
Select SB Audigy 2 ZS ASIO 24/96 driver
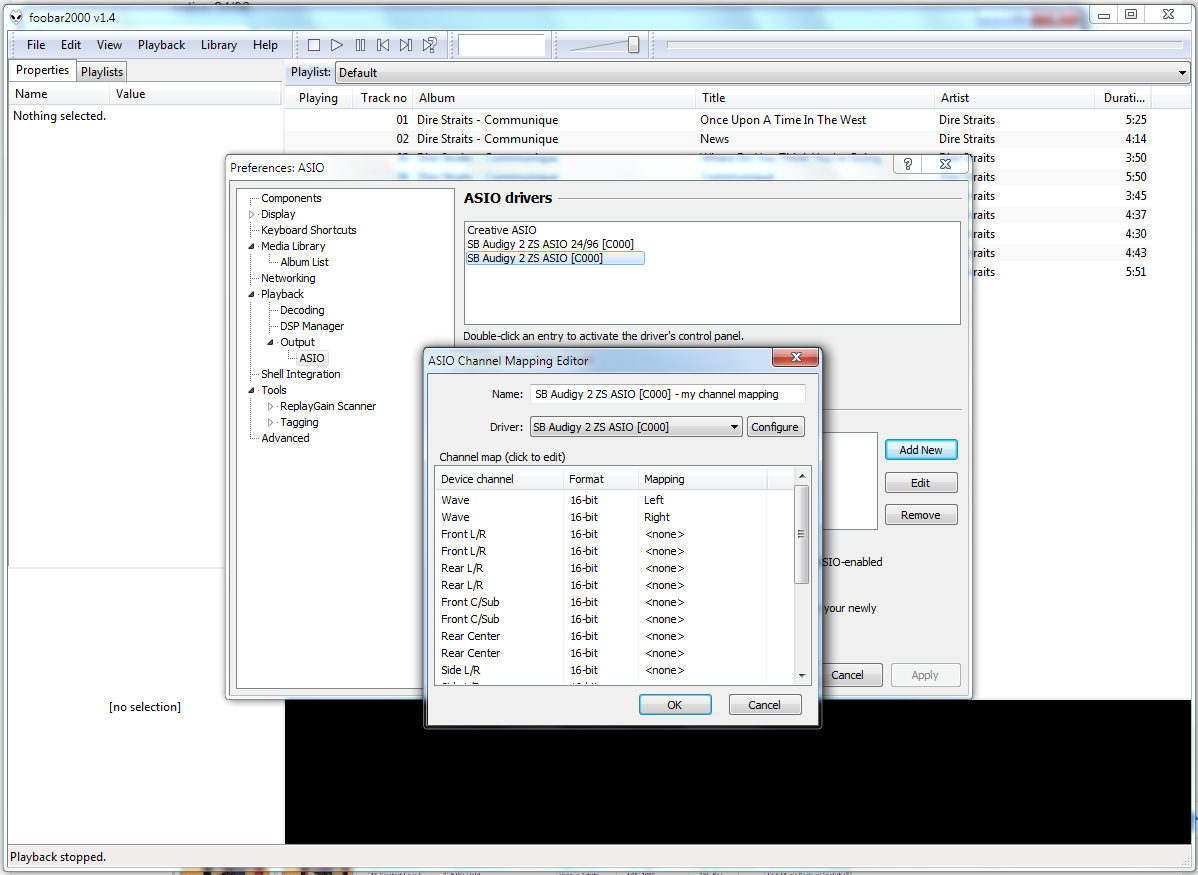point(550,245)
